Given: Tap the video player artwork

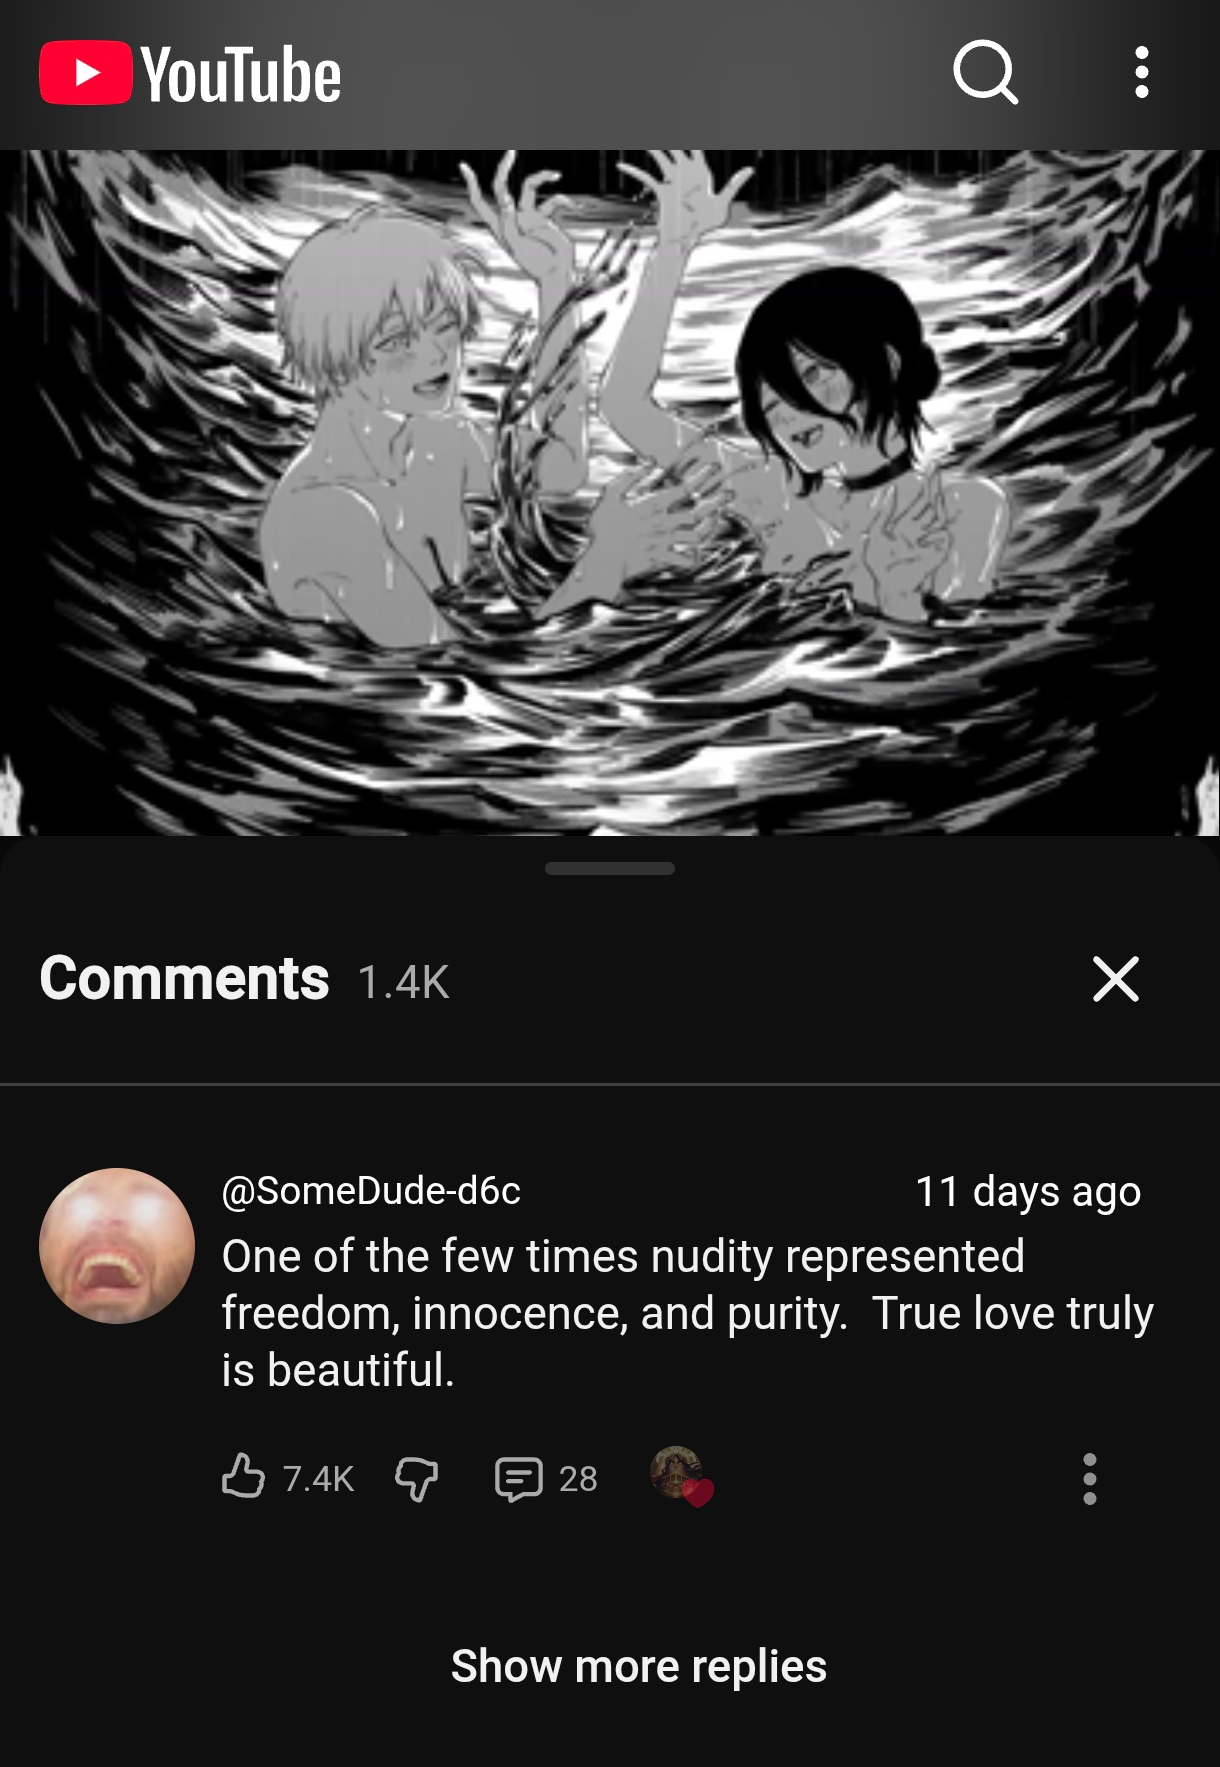Looking at the screenshot, I should pyautogui.click(x=610, y=492).
